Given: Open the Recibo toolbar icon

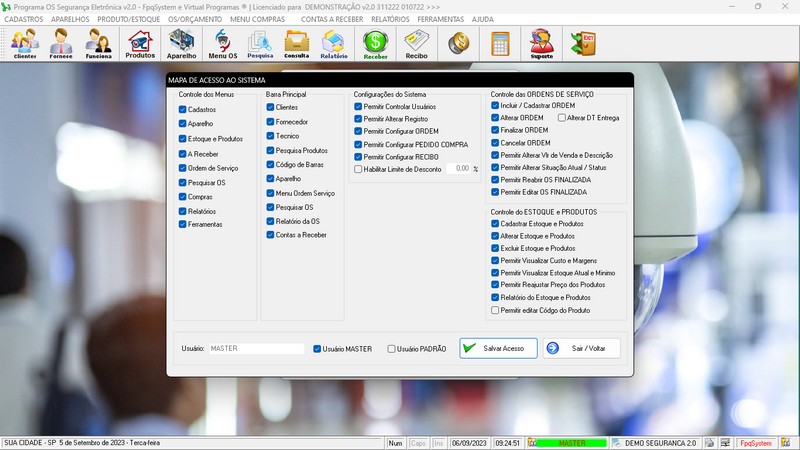Looking at the screenshot, I should (x=416, y=44).
